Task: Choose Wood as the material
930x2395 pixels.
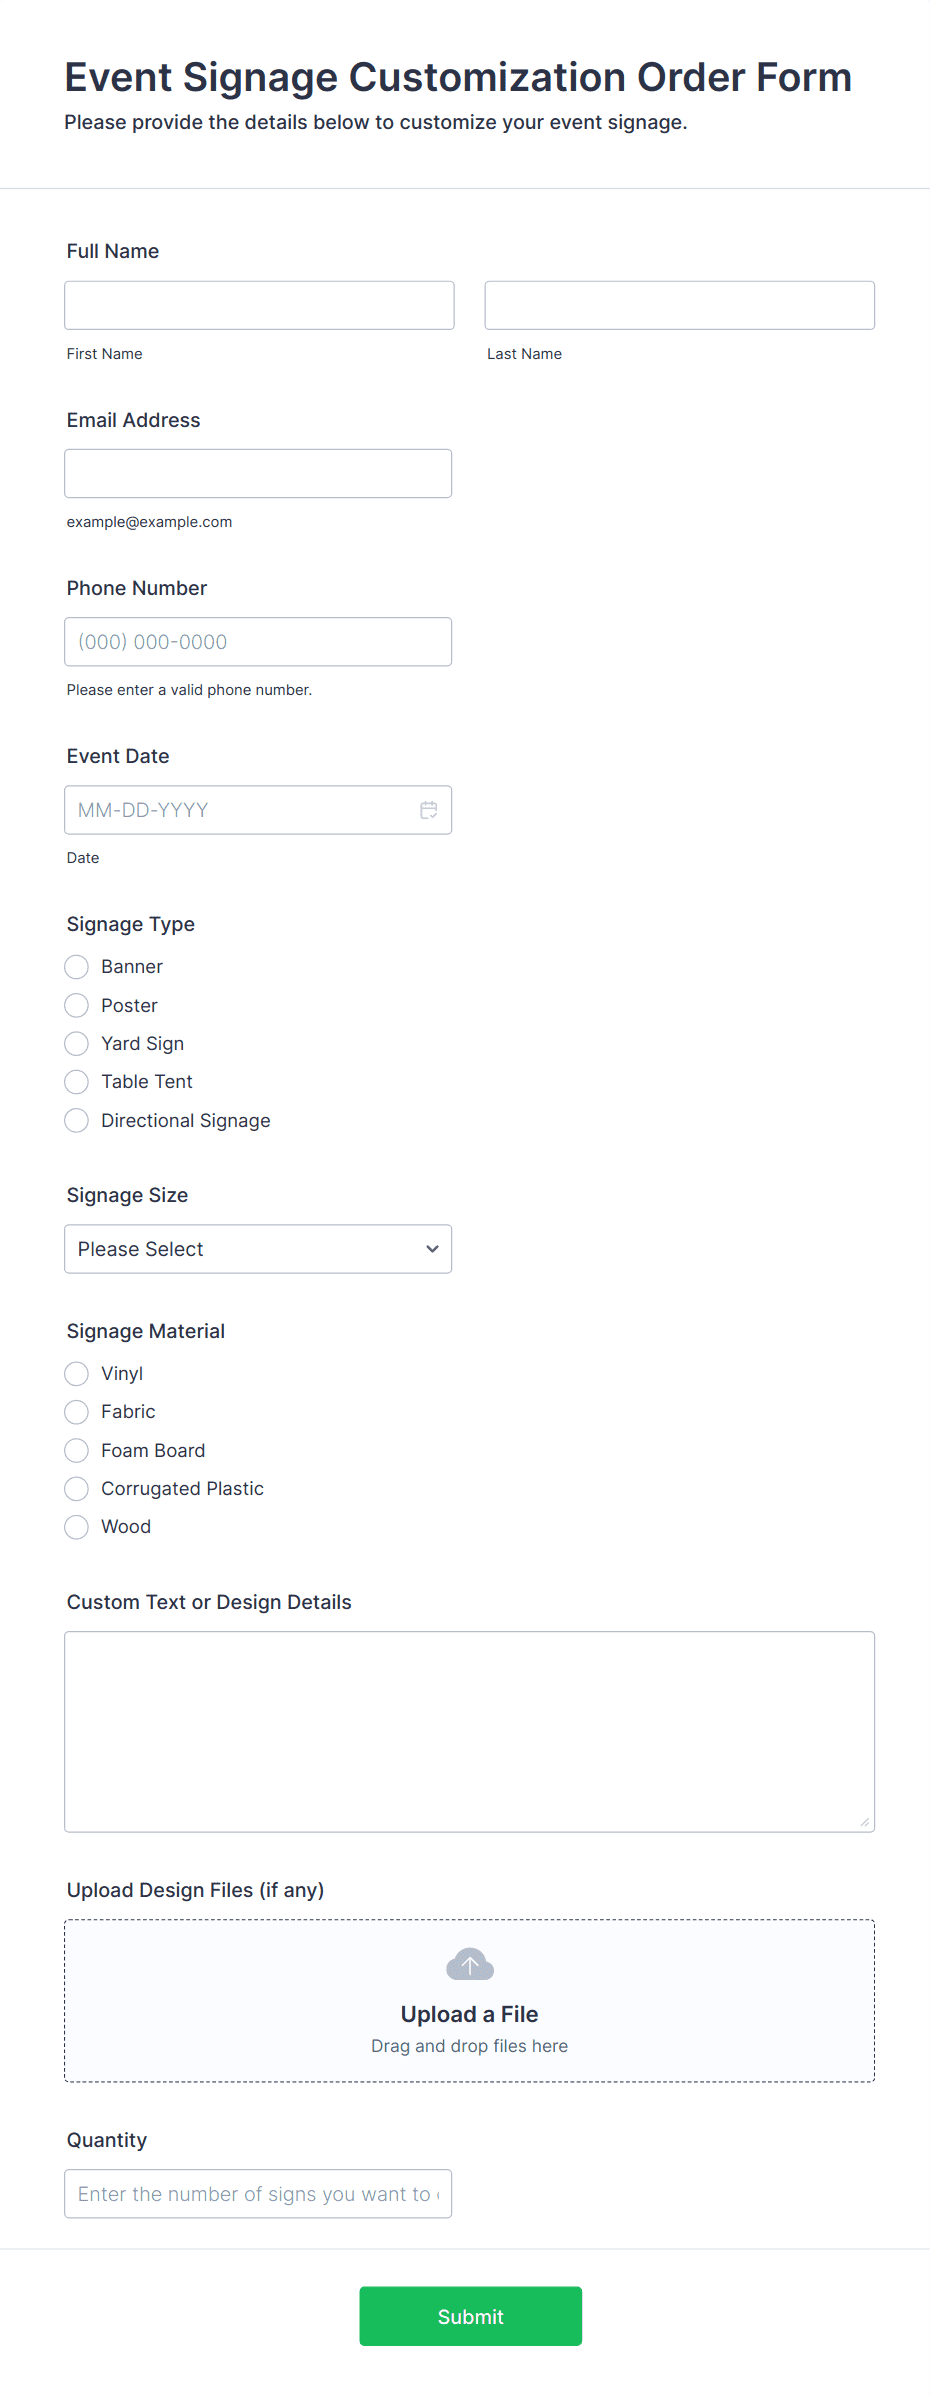Action: [x=77, y=1527]
